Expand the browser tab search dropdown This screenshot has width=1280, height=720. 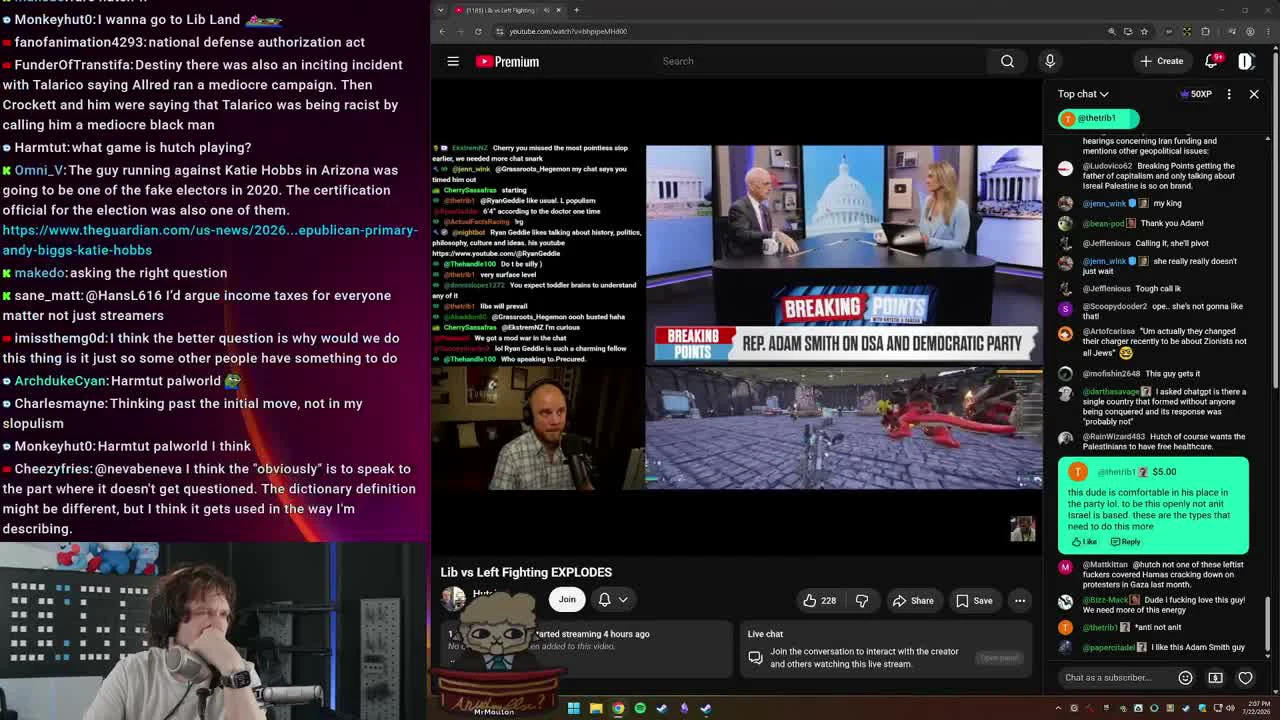(x=441, y=10)
